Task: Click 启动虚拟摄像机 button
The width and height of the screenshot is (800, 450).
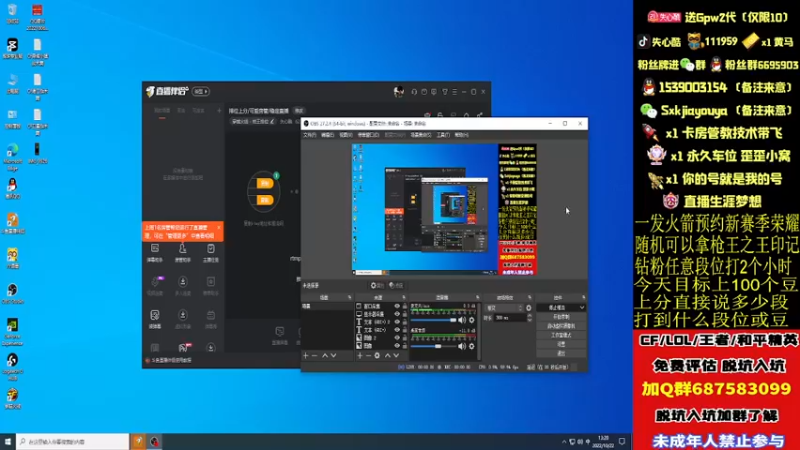Action: point(561,326)
